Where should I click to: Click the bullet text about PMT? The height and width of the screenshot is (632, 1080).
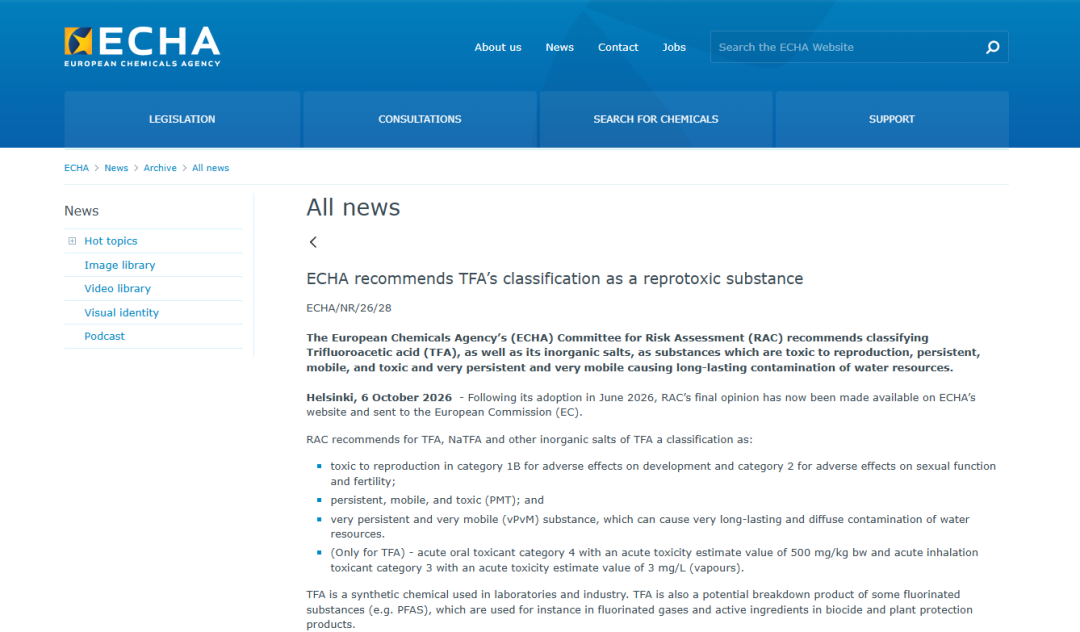tap(437, 500)
